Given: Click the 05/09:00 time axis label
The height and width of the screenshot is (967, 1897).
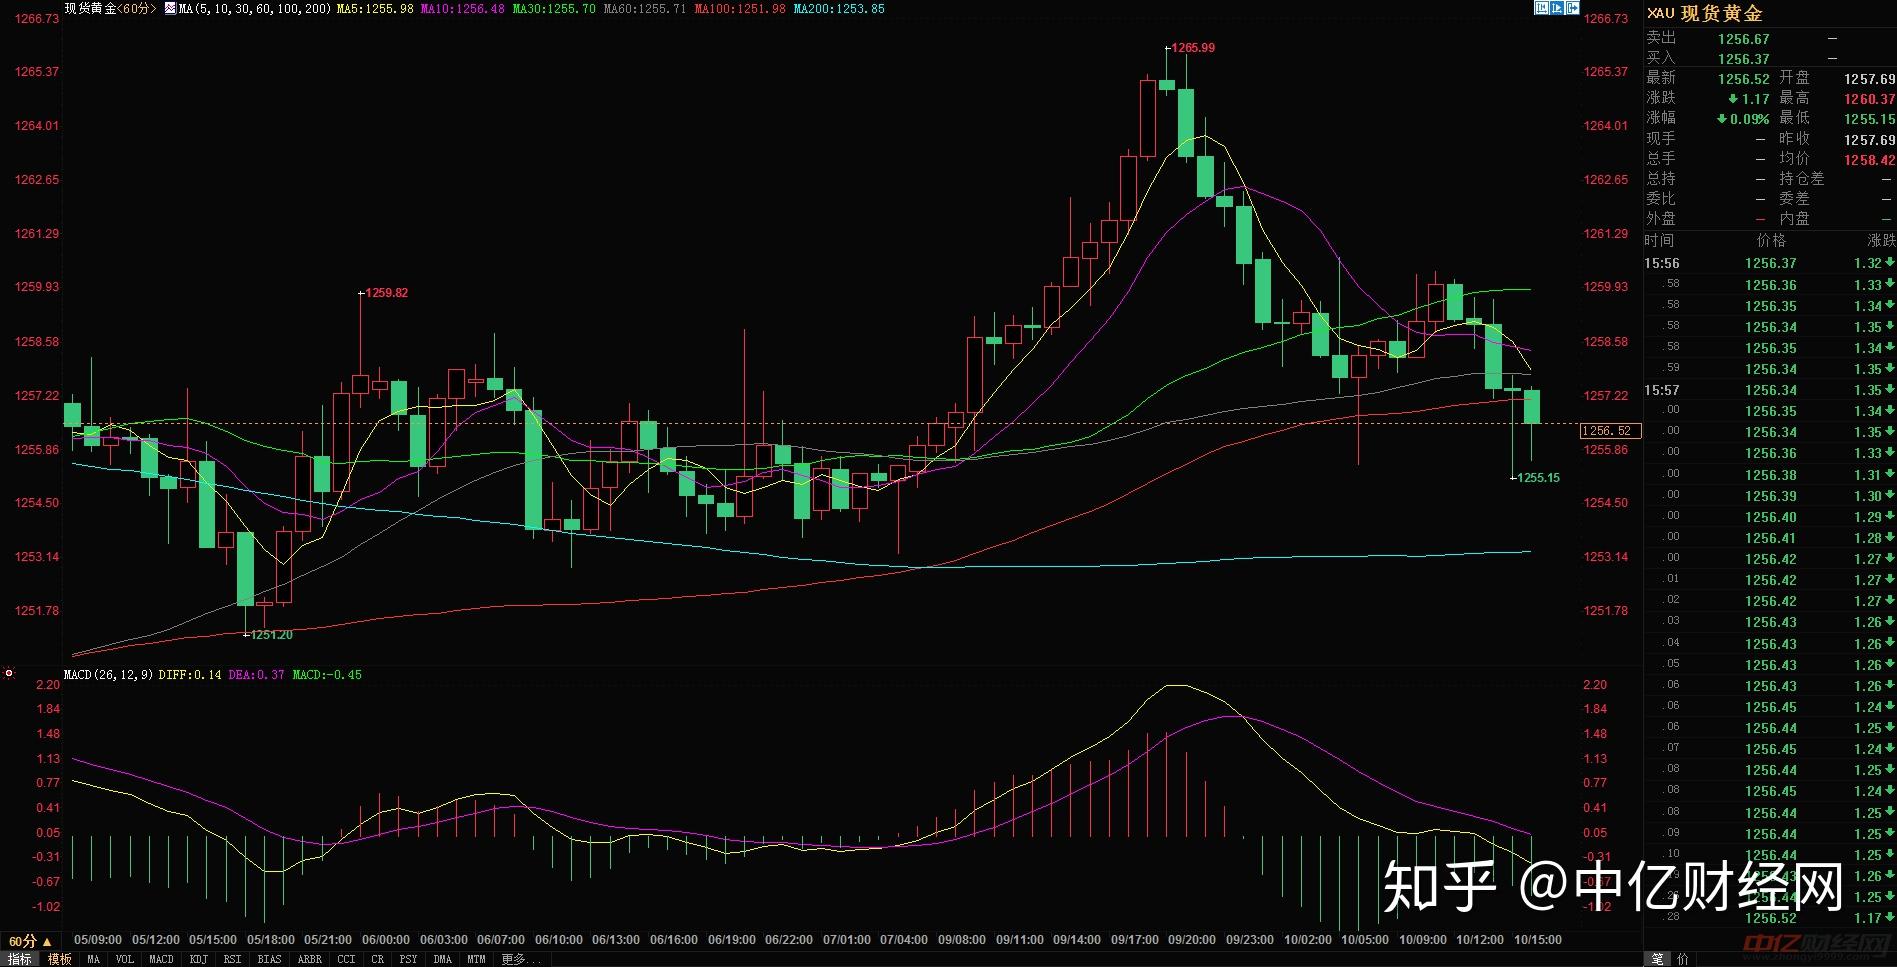Looking at the screenshot, I should tap(98, 940).
